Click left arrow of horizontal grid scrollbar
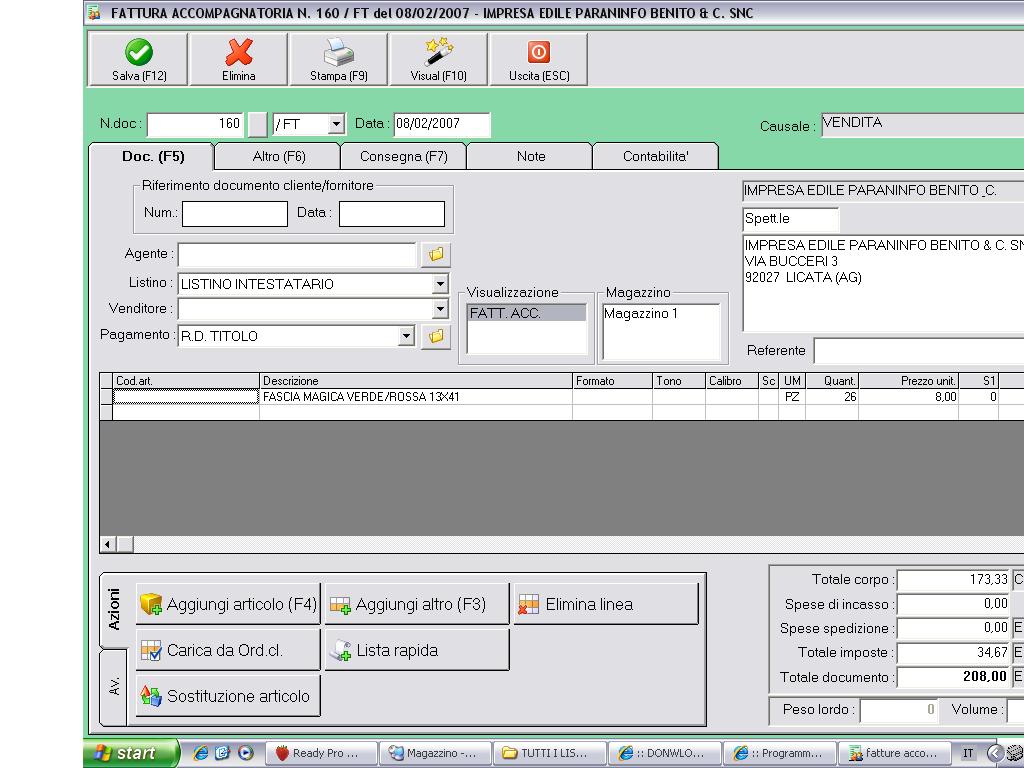Screen dimensions: 1024x768 coord(107,545)
